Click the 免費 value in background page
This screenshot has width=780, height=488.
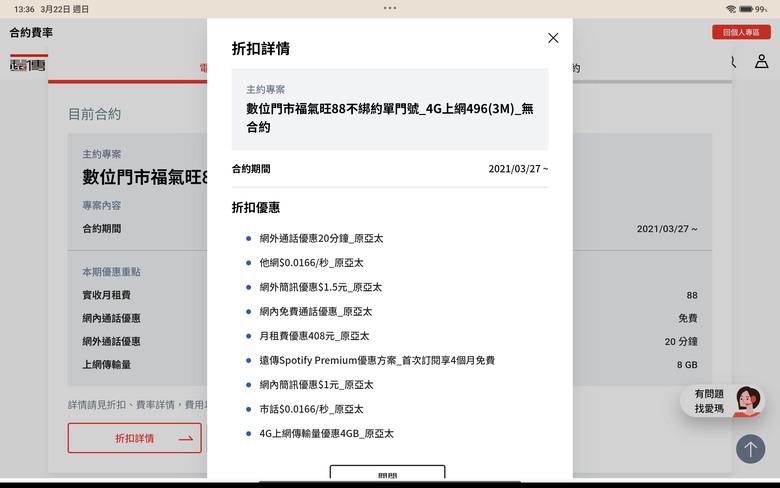coord(687,318)
